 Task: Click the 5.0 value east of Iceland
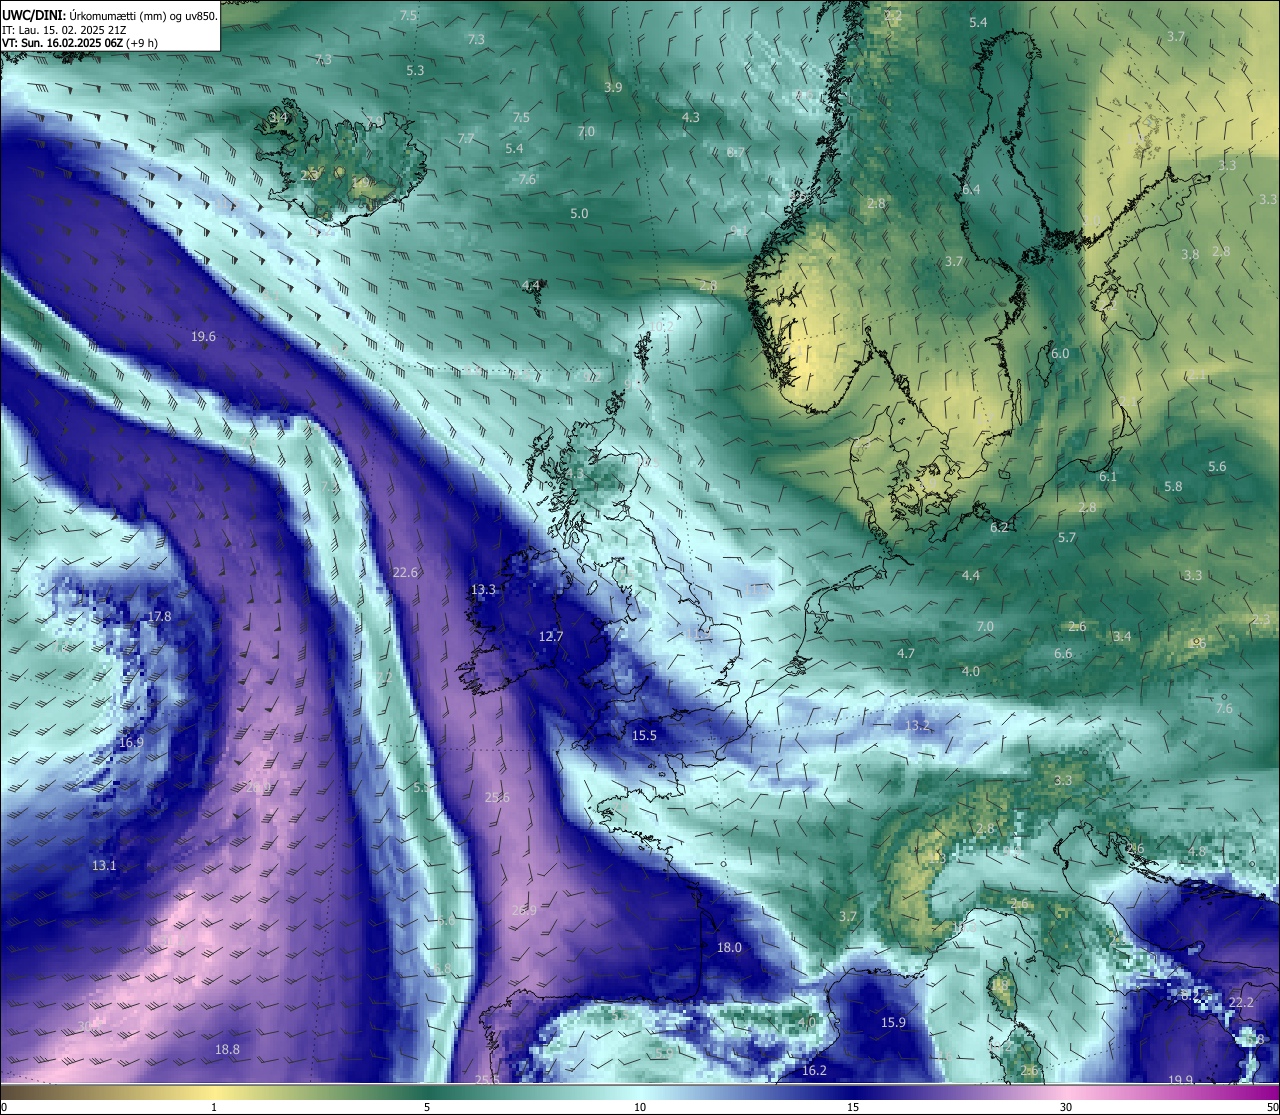579,213
